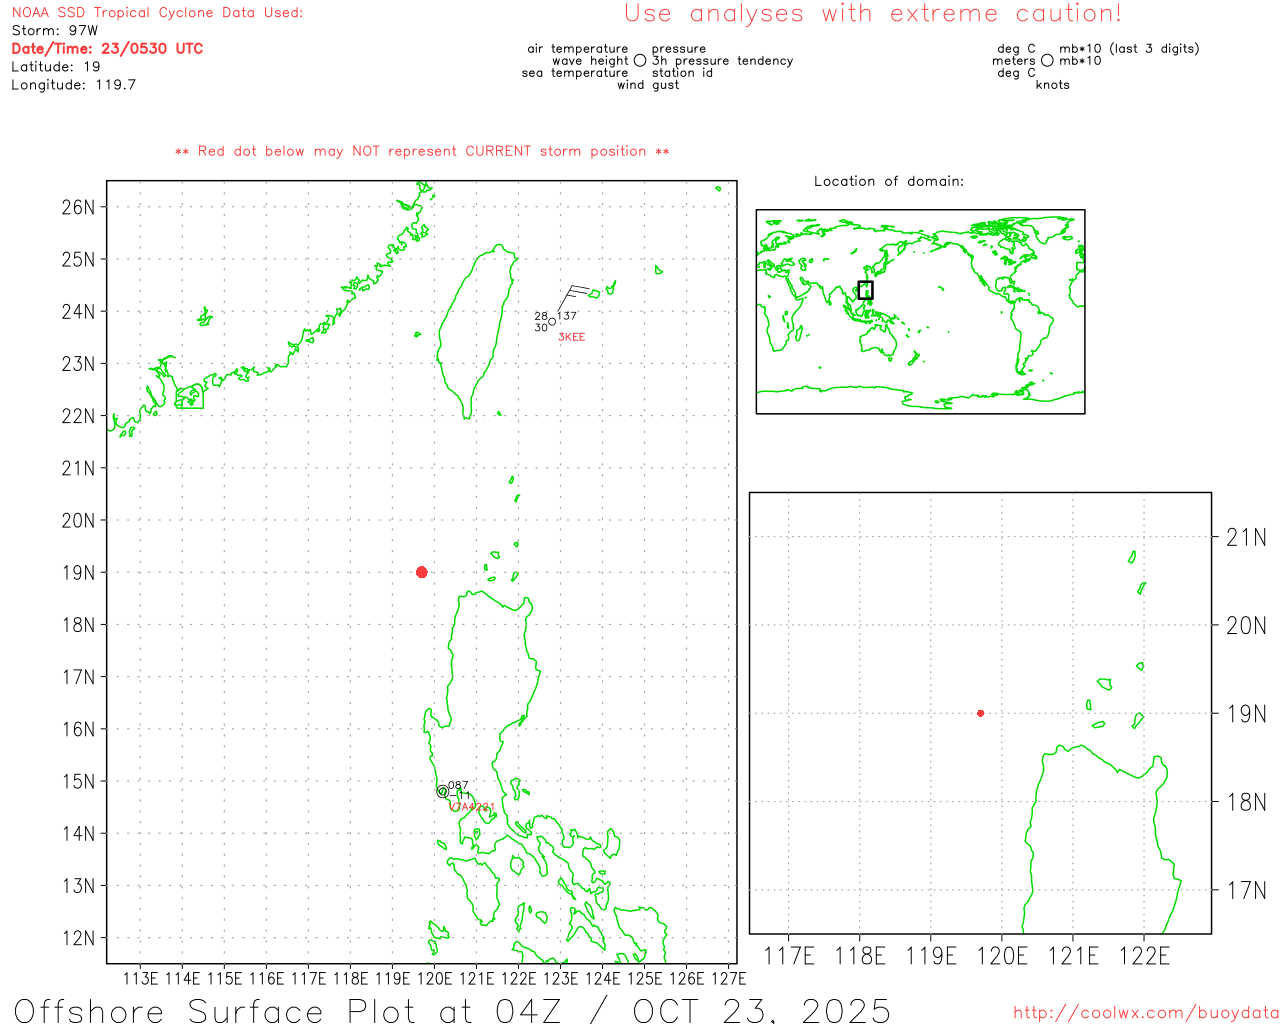Click the 'NOAA SSD Tropical Cyclone Data Used' text
Viewport: 1280px width, 1024px height.
coord(157,13)
